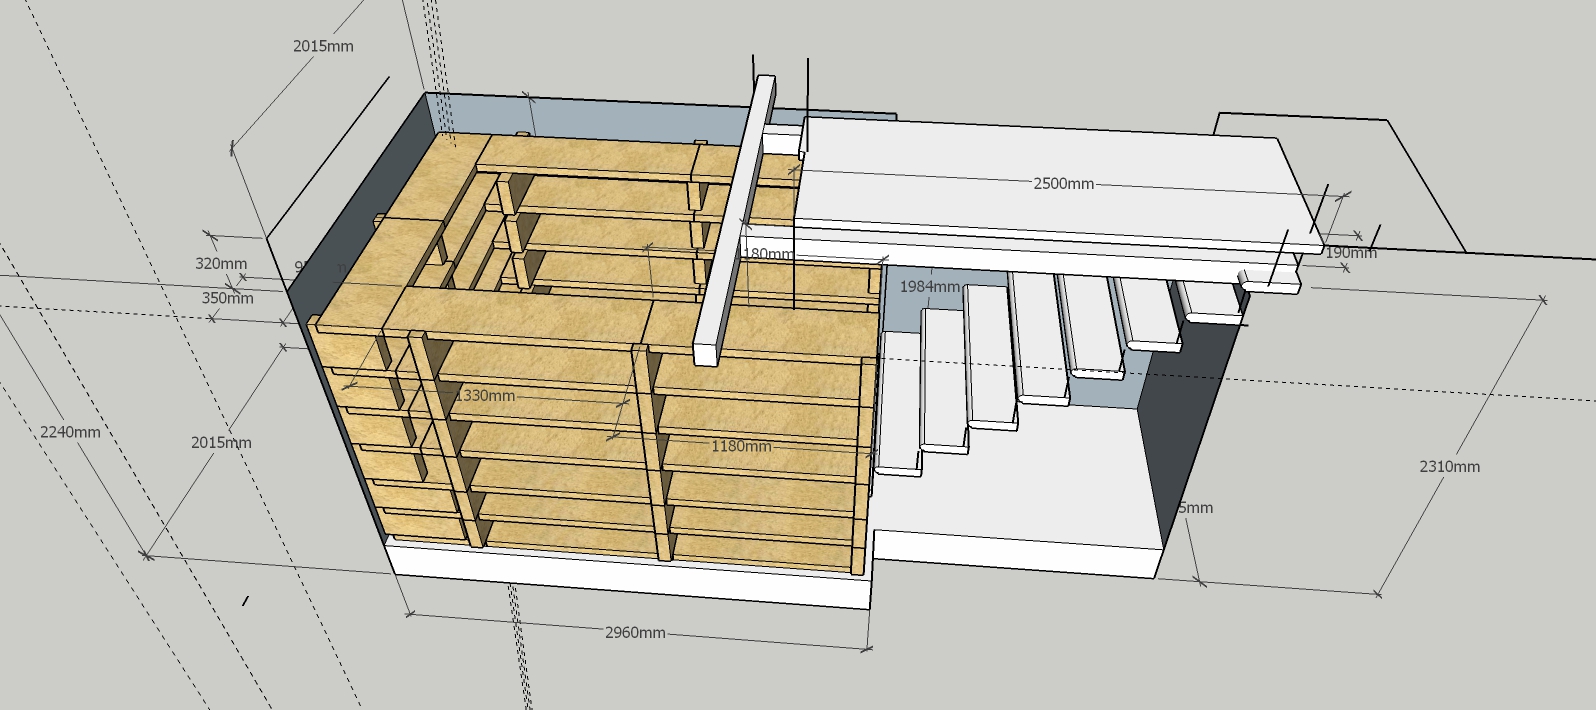Select the 2240mm dimension text
Viewport: 1596px width, 710px height.
click(x=70, y=432)
